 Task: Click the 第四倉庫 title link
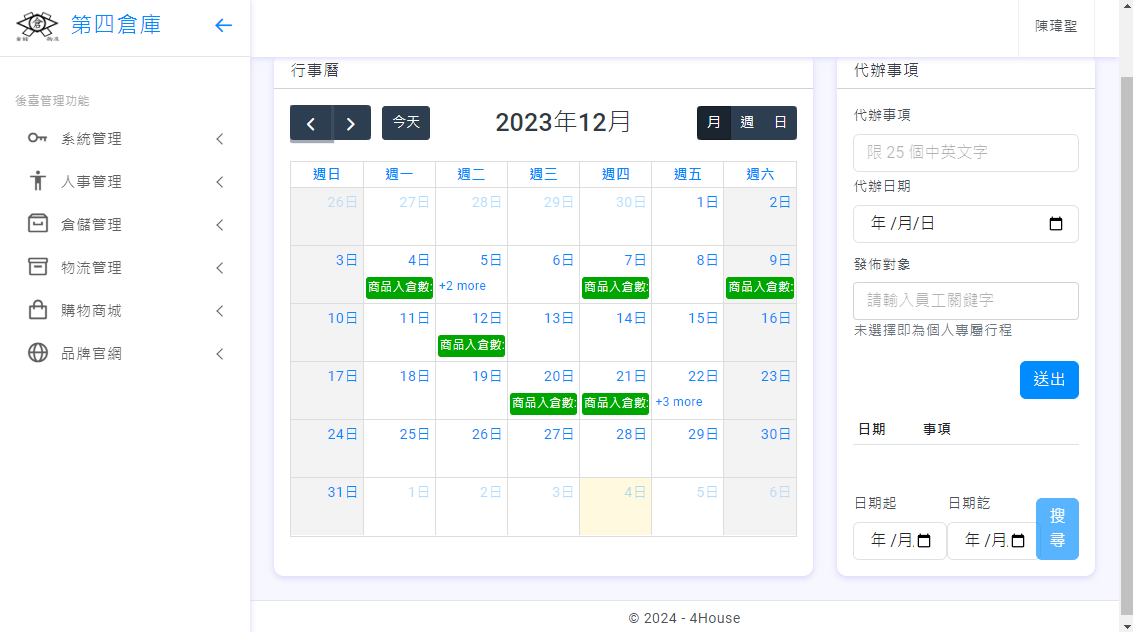116,25
